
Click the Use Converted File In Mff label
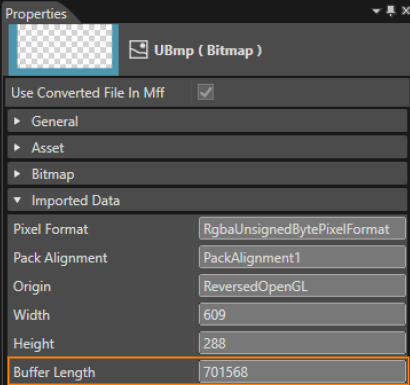coord(88,93)
